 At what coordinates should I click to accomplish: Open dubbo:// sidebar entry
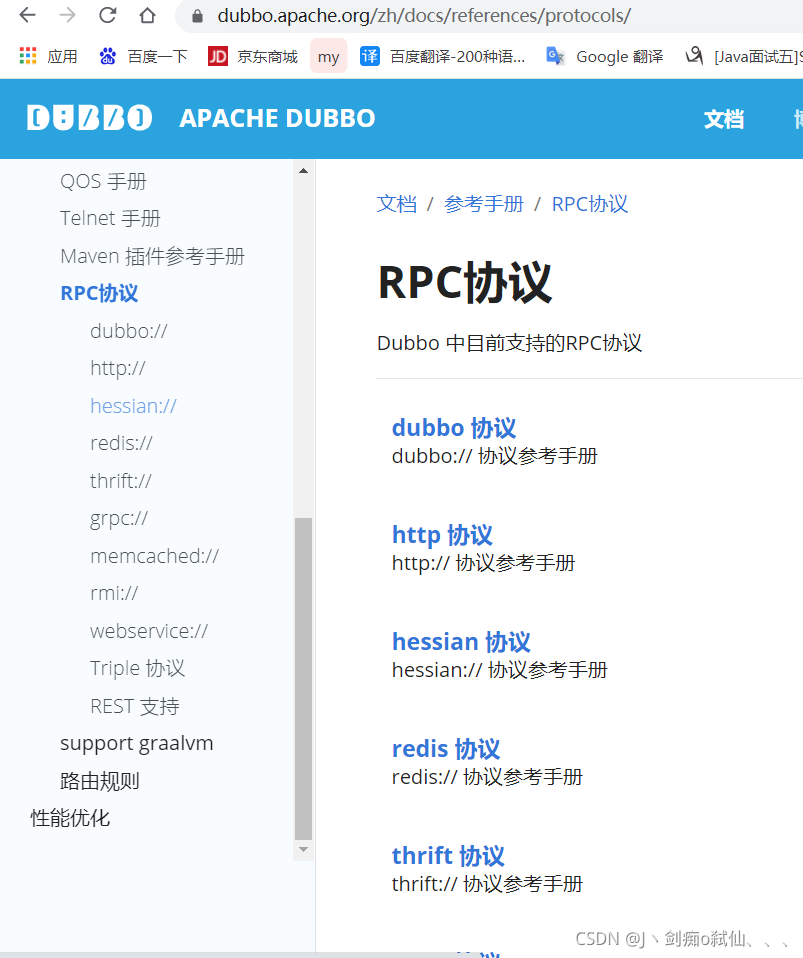click(128, 331)
